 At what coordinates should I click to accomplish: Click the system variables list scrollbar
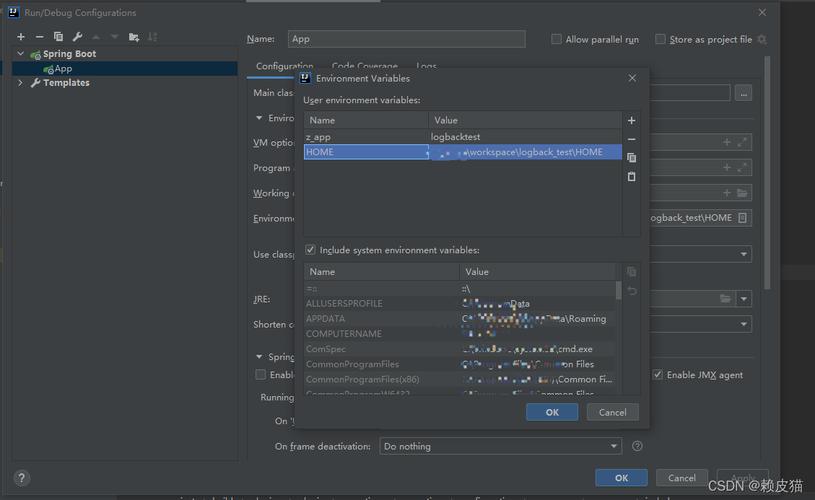point(619,291)
